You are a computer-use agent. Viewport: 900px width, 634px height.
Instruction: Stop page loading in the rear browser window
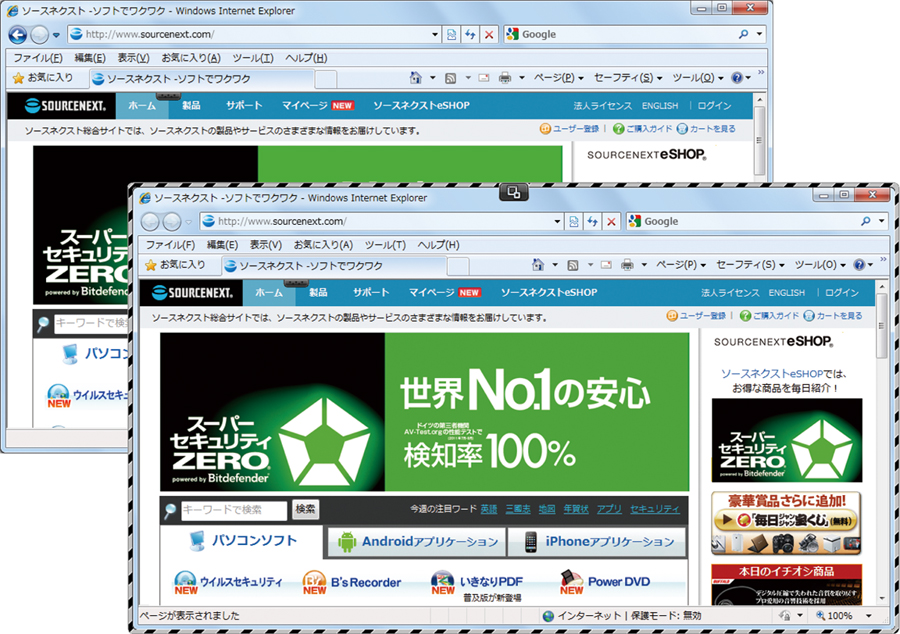[x=488, y=34]
